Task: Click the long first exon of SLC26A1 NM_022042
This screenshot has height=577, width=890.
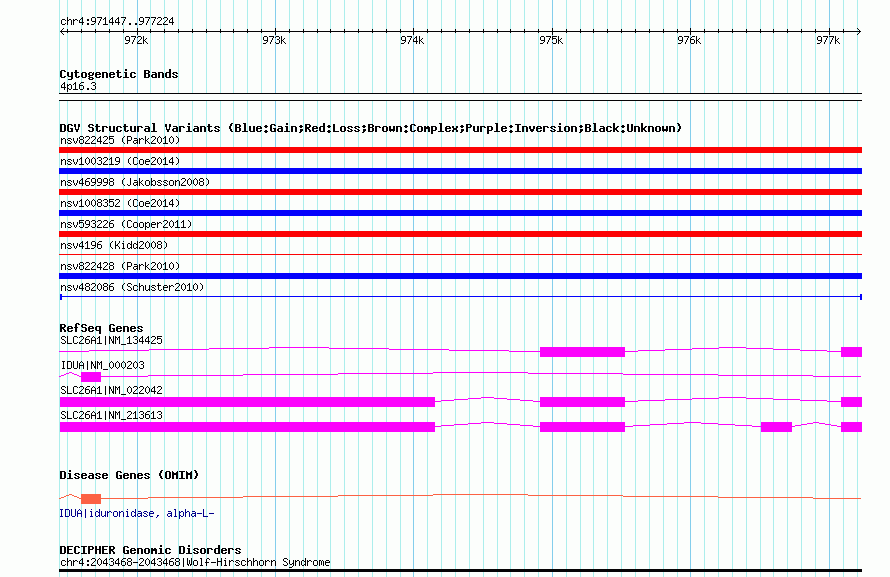Action: pos(247,402)
